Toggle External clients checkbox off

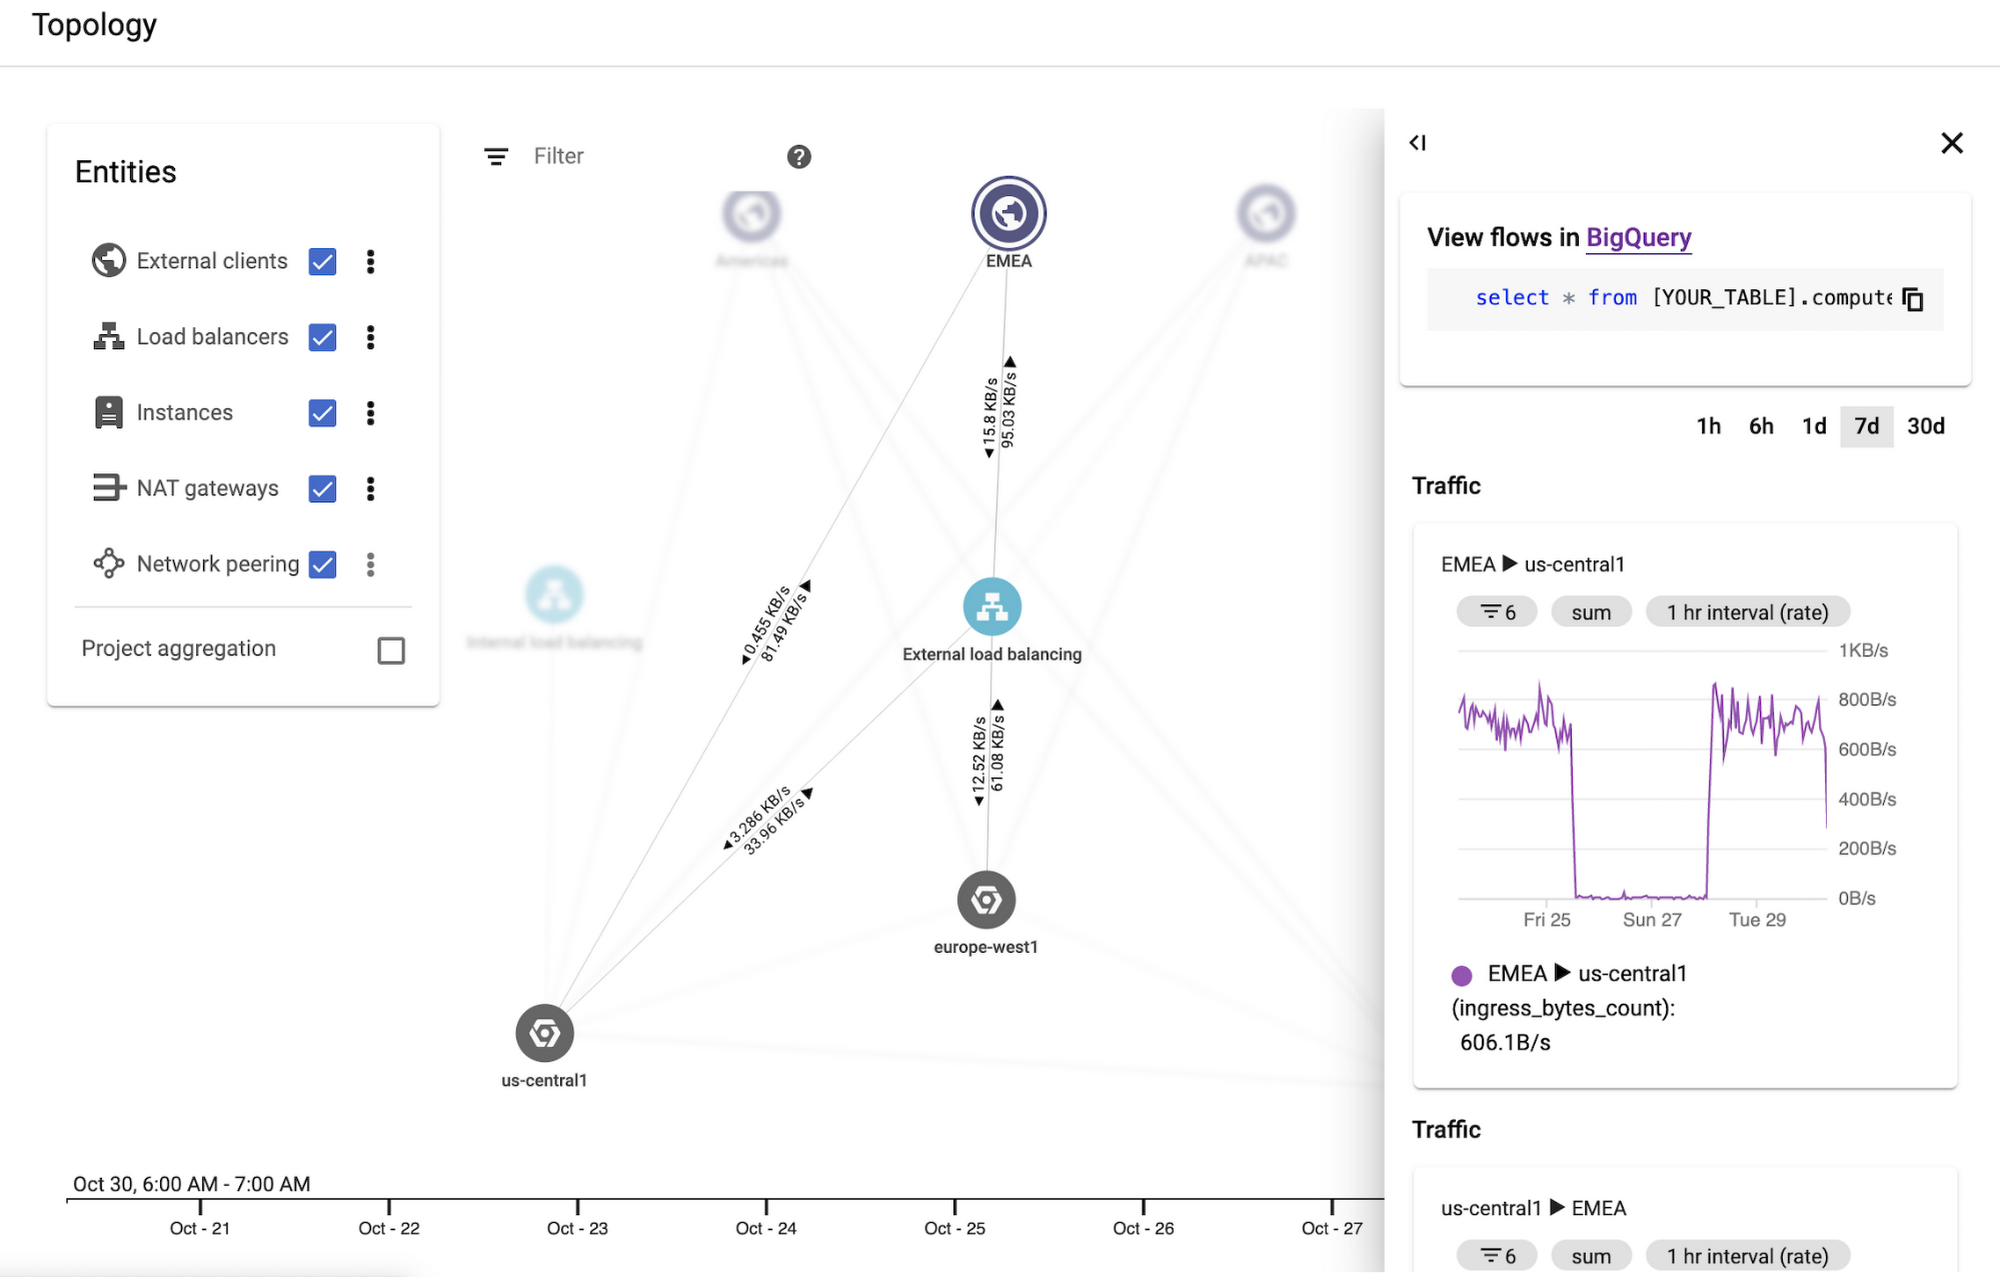[322, 261]
